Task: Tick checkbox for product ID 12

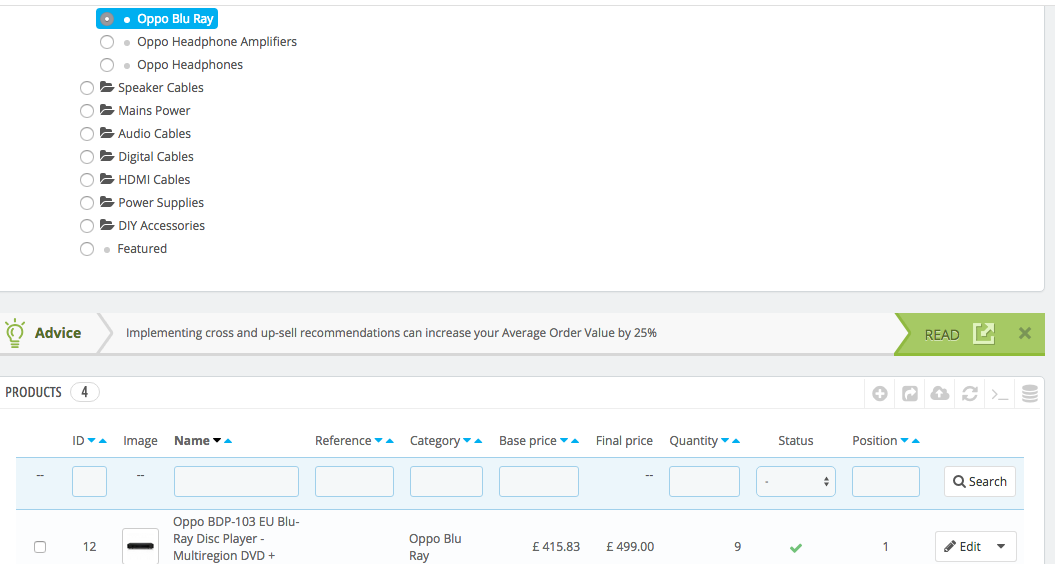Action: (40, 547)
